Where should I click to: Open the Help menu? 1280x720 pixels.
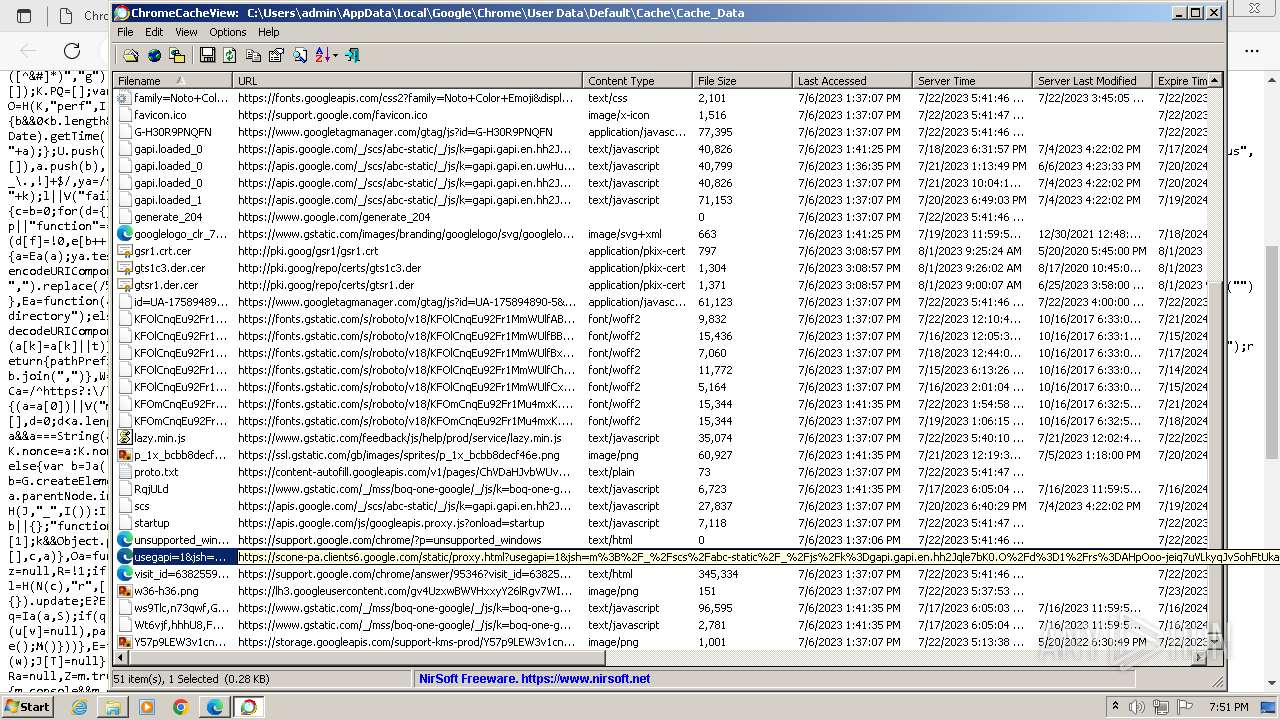point(268,32)
